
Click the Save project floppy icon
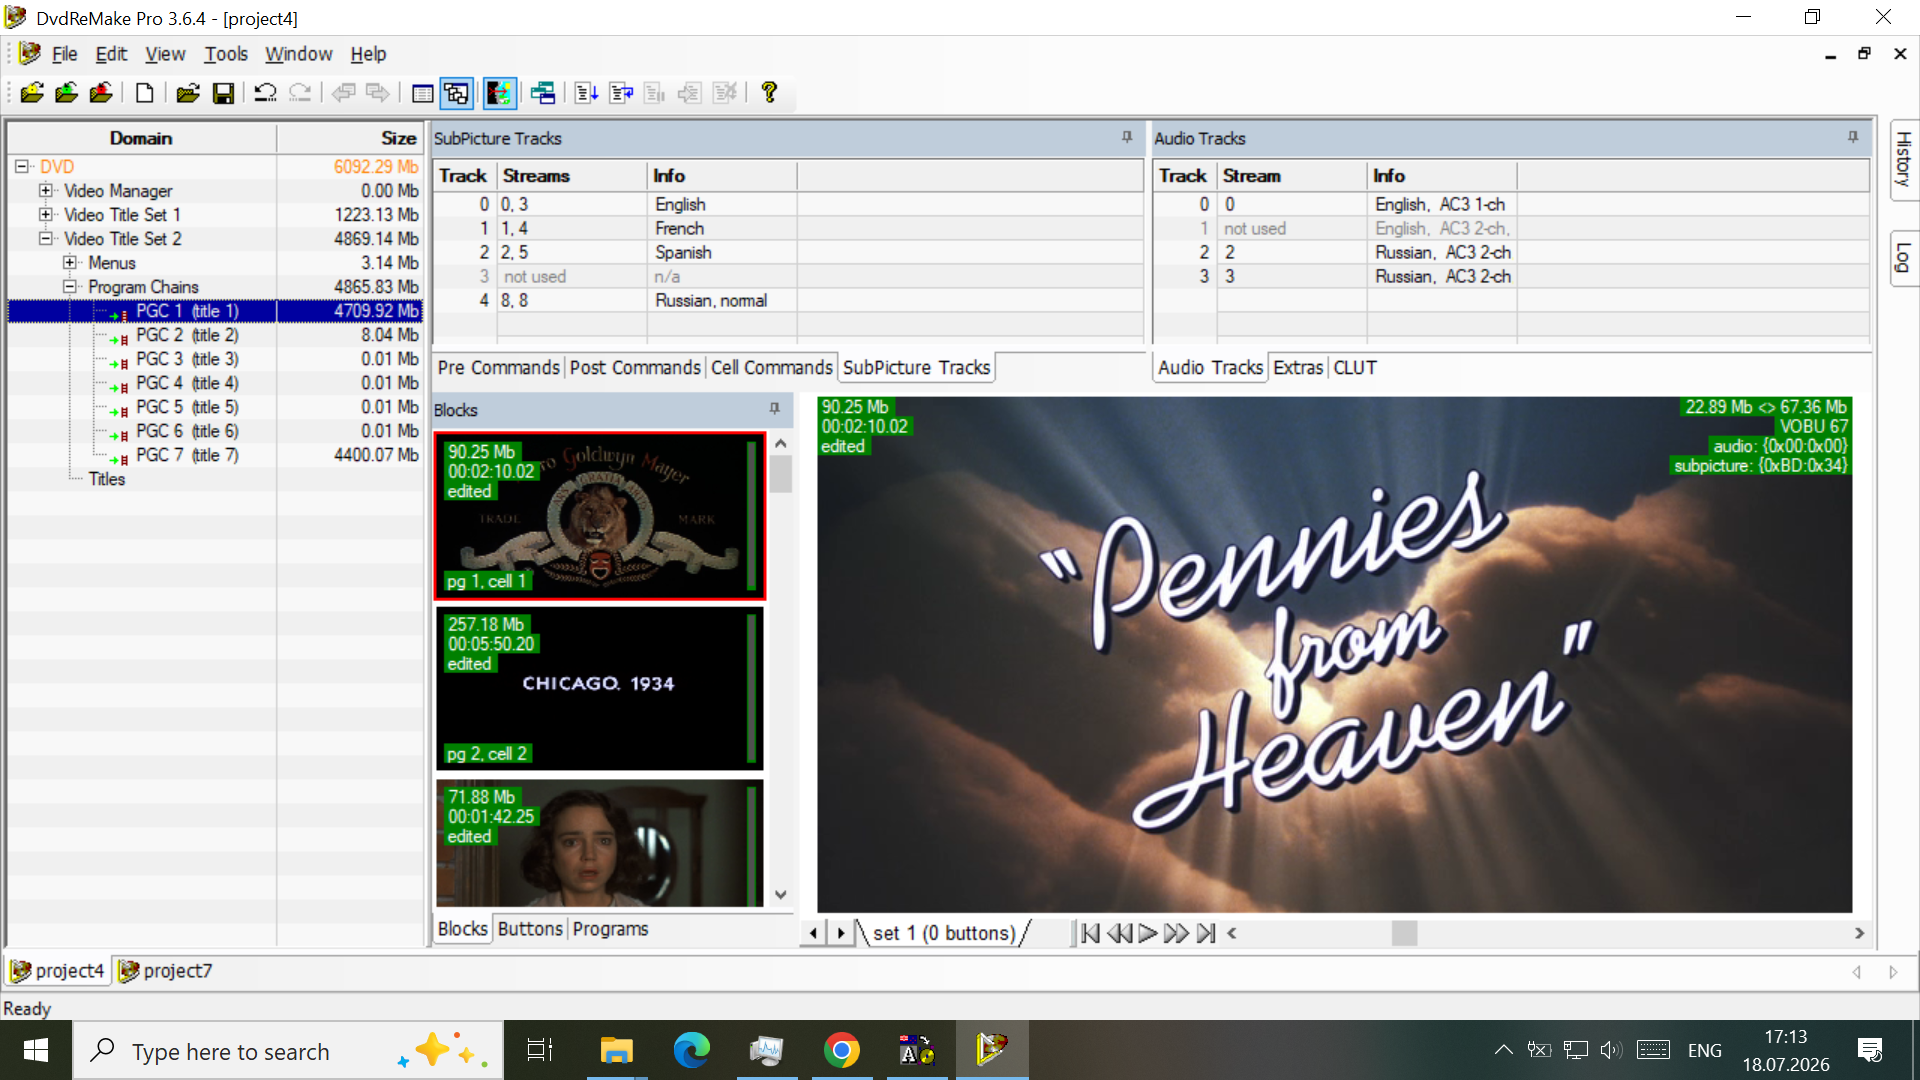pos(223,93)
